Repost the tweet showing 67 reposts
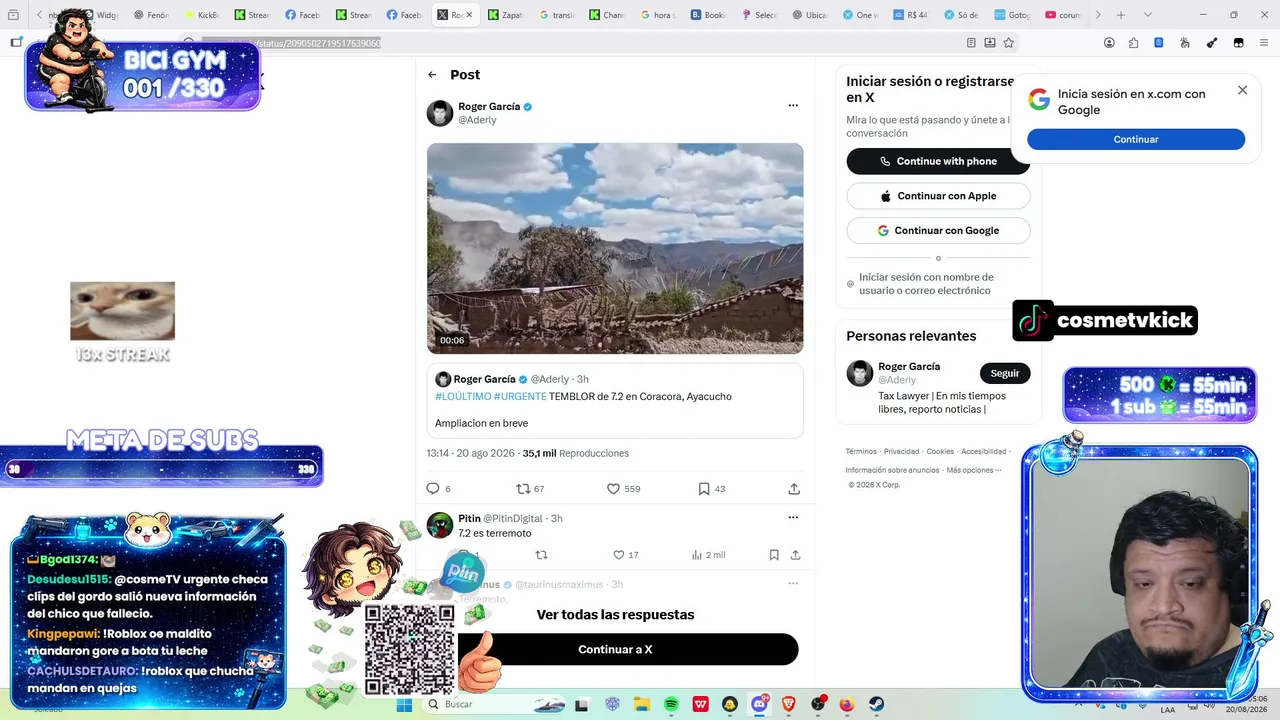The height and width of the screenshot is (720, 1280). [530, 489]
